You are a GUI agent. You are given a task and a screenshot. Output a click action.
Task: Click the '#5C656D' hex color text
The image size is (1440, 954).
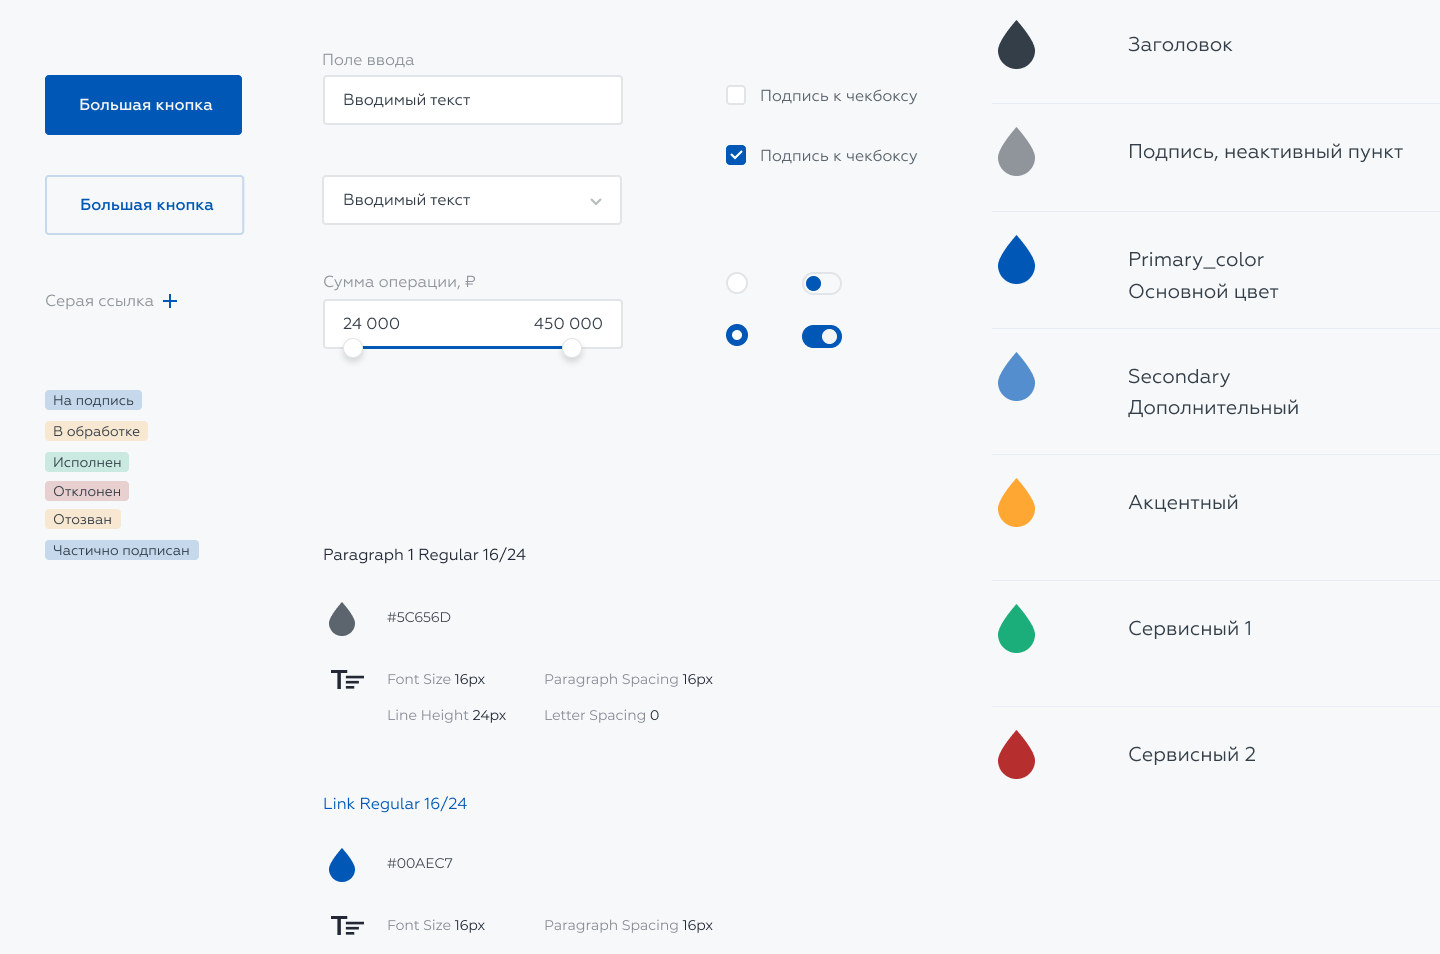[x=419, y=617]
